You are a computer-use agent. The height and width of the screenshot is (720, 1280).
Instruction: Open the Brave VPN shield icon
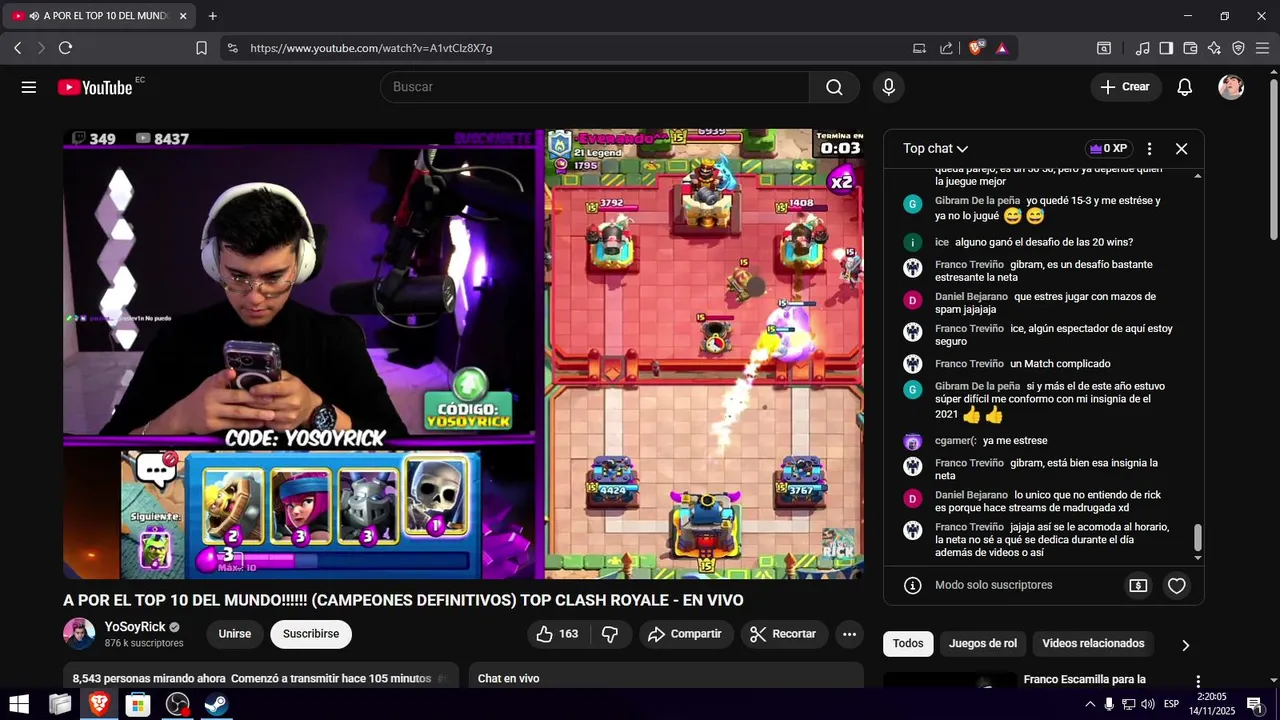[x=1238, y=47]
